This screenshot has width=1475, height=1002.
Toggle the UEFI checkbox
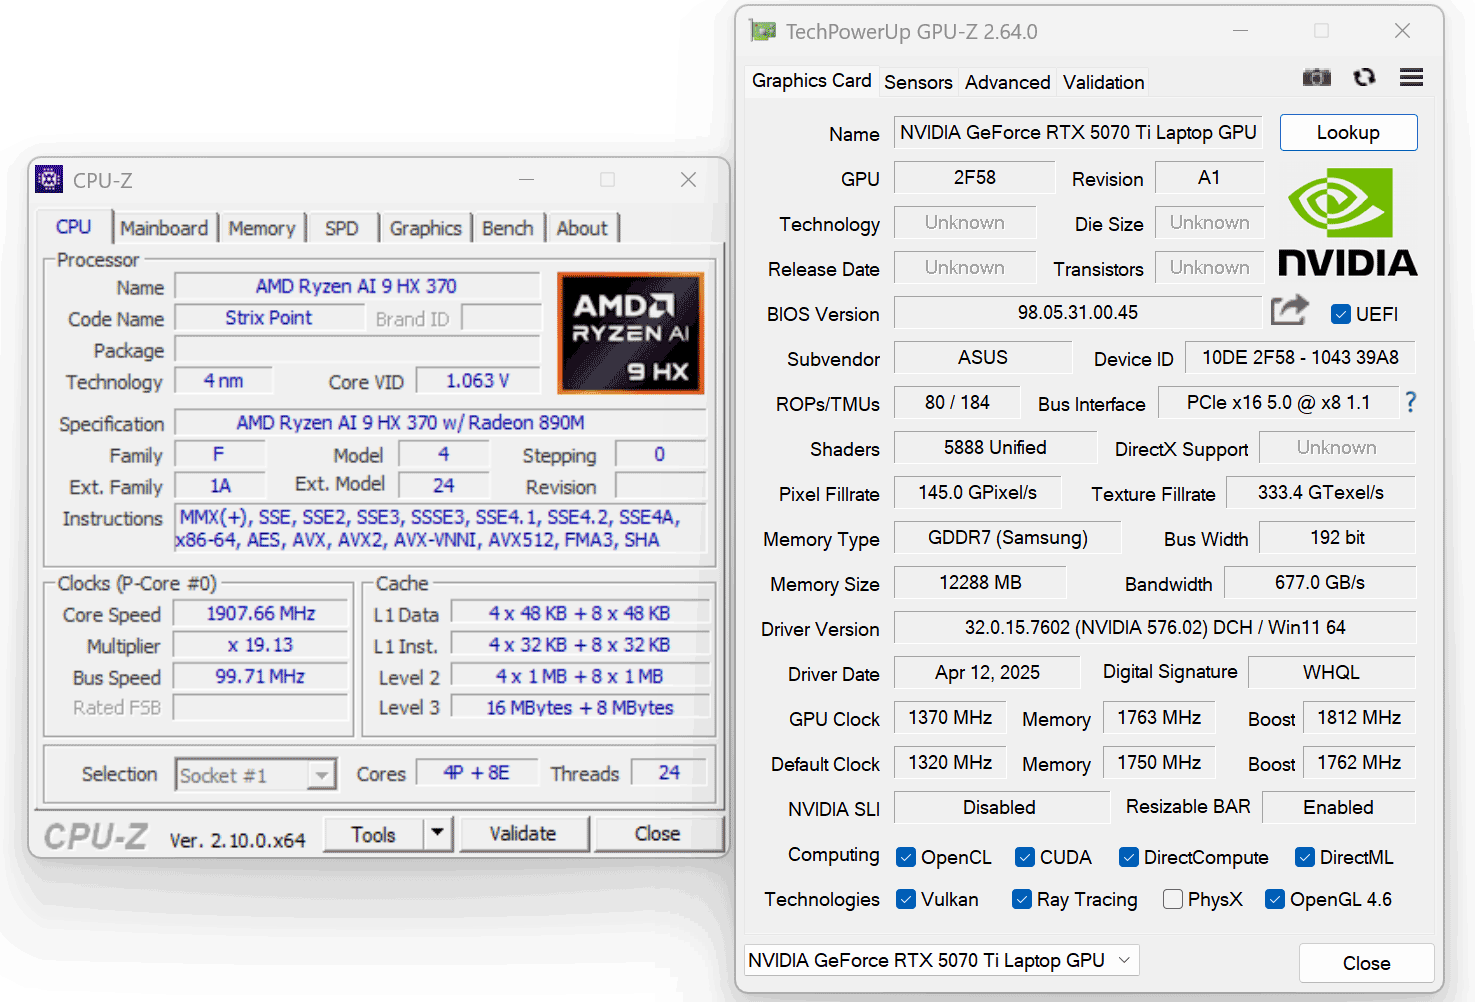(x=1341, y=314)
